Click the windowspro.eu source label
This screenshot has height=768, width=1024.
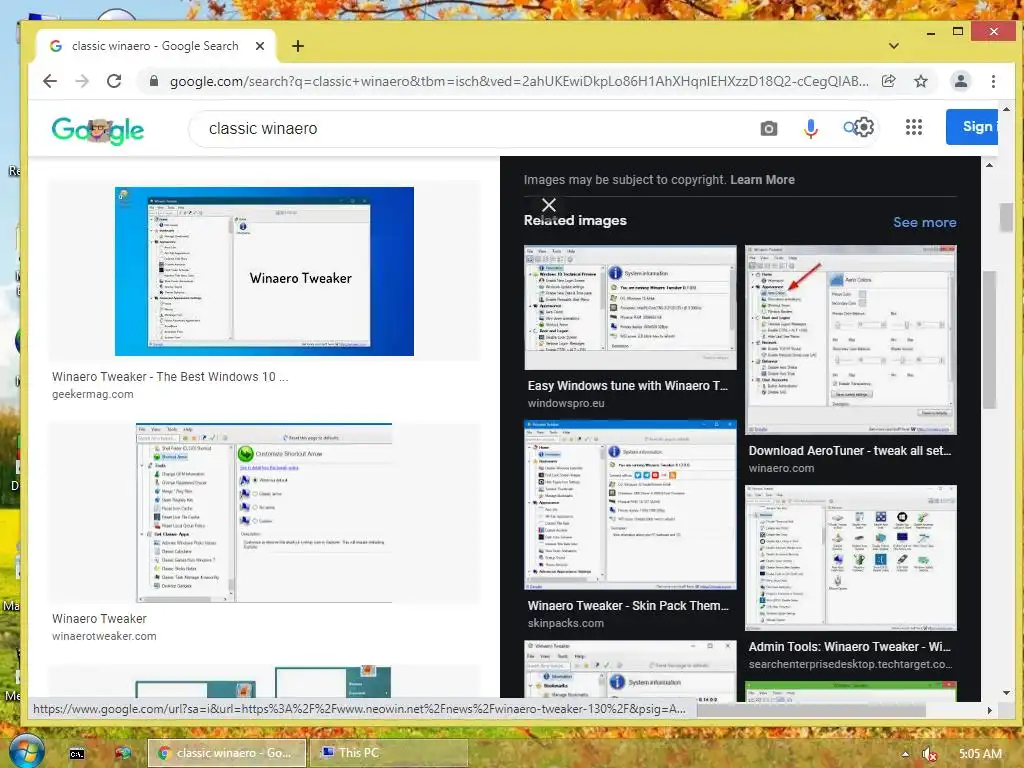[566, 403]
